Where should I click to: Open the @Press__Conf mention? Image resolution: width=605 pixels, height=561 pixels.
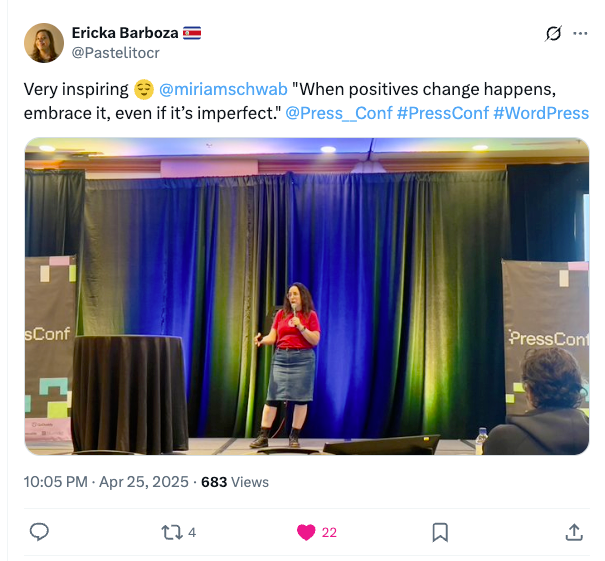coord(339,113)
